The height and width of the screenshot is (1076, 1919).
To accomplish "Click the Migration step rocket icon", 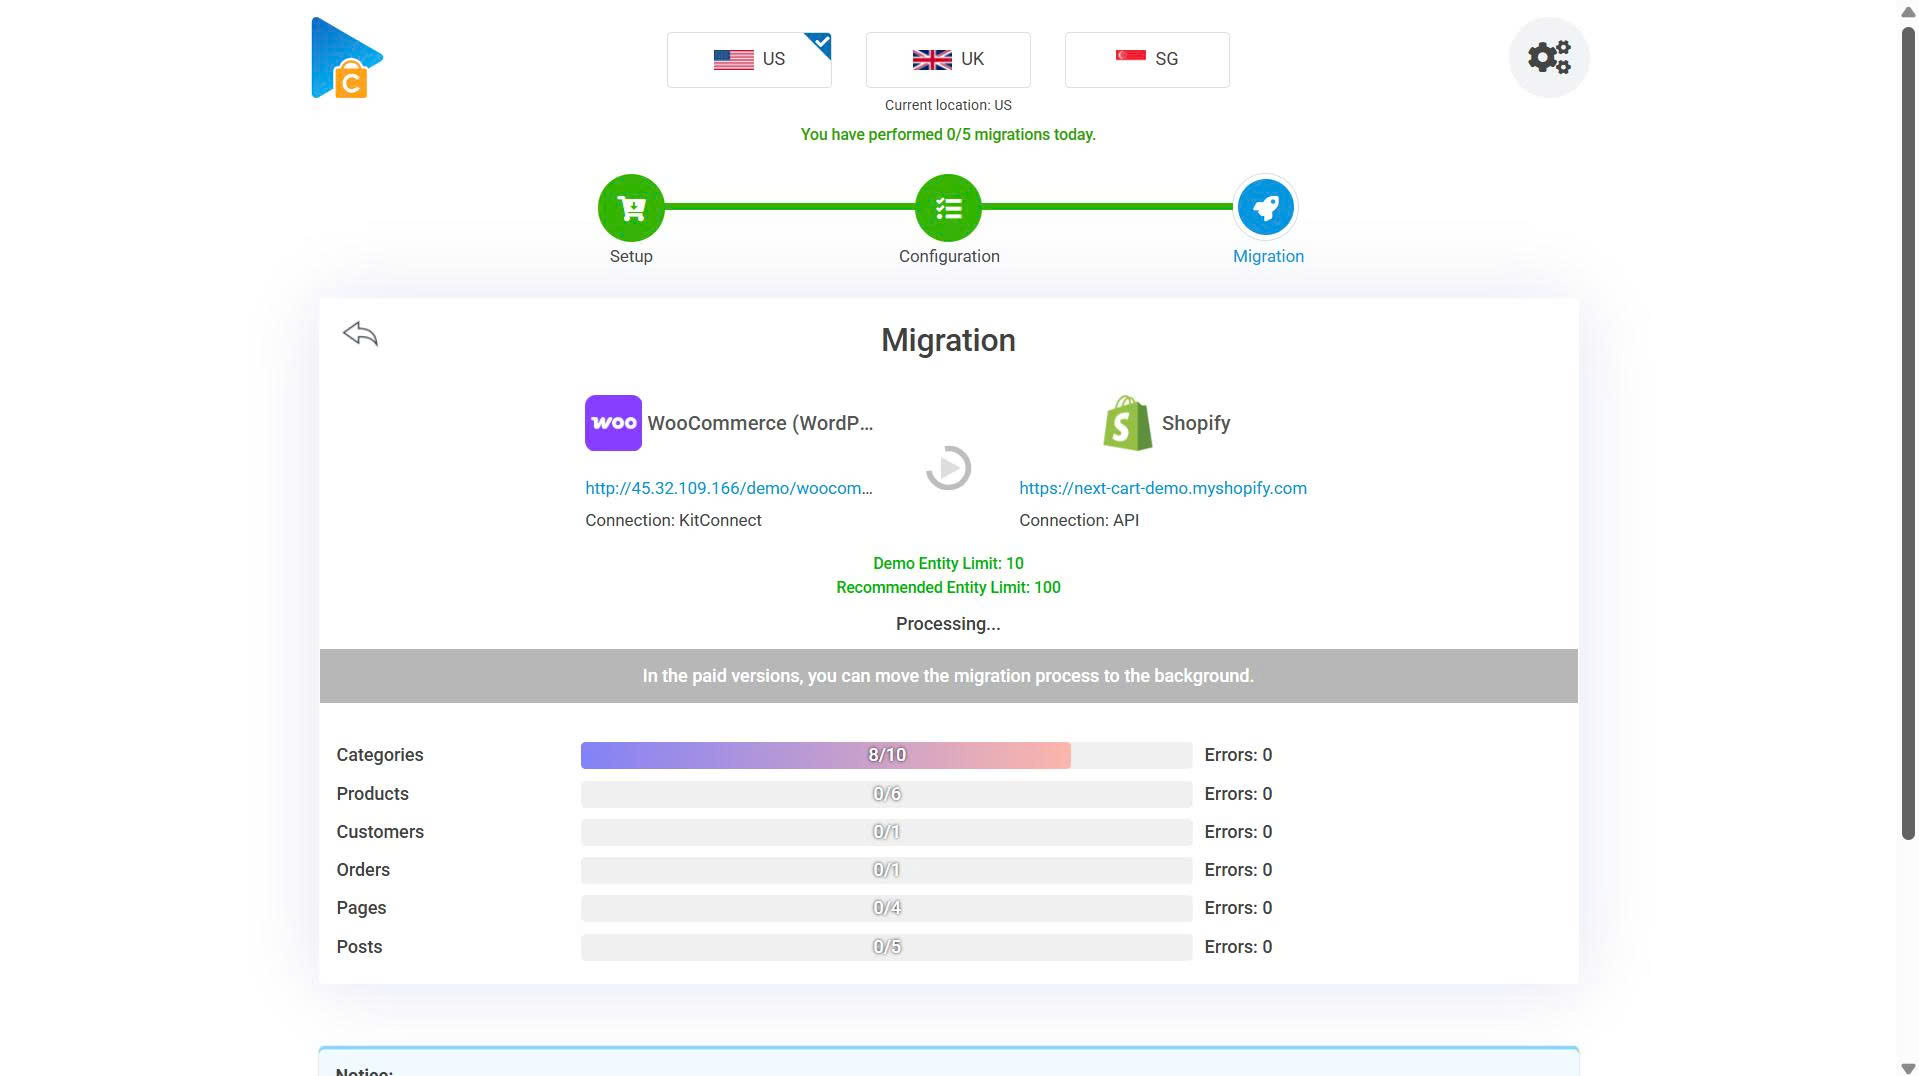I will pos(1266,207).
